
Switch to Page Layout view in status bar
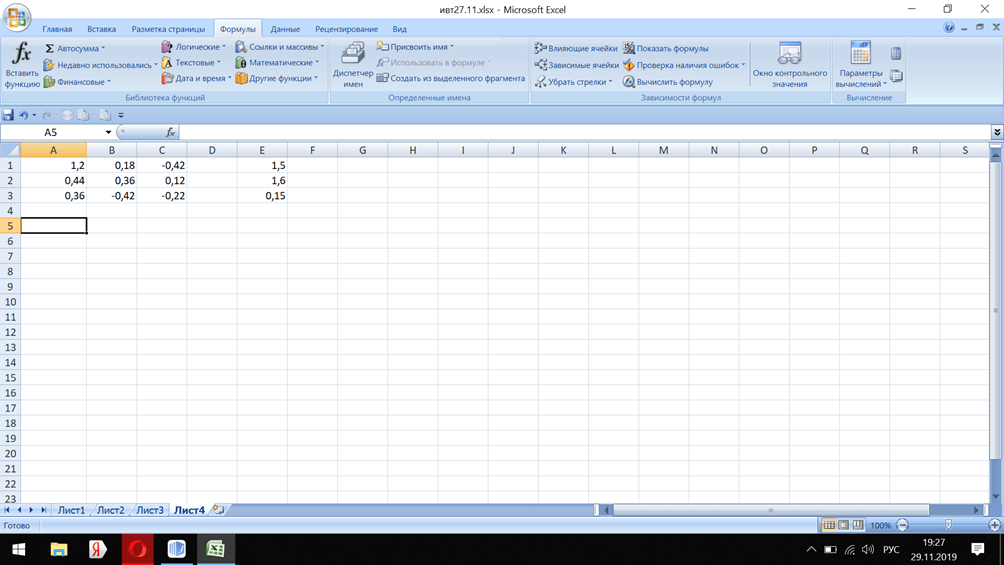point(843,525)
